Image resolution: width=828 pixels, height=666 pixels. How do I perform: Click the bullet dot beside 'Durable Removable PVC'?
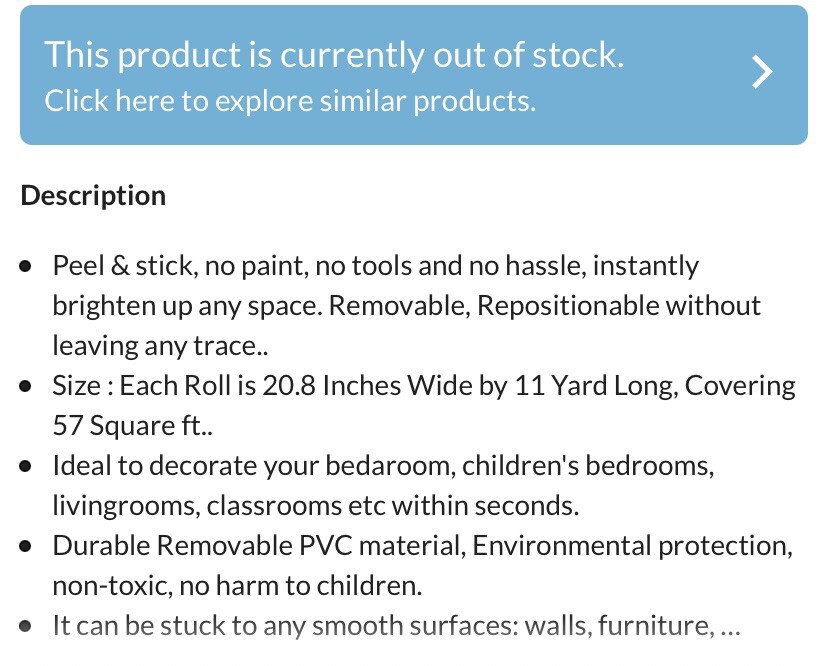click(25, 546)
